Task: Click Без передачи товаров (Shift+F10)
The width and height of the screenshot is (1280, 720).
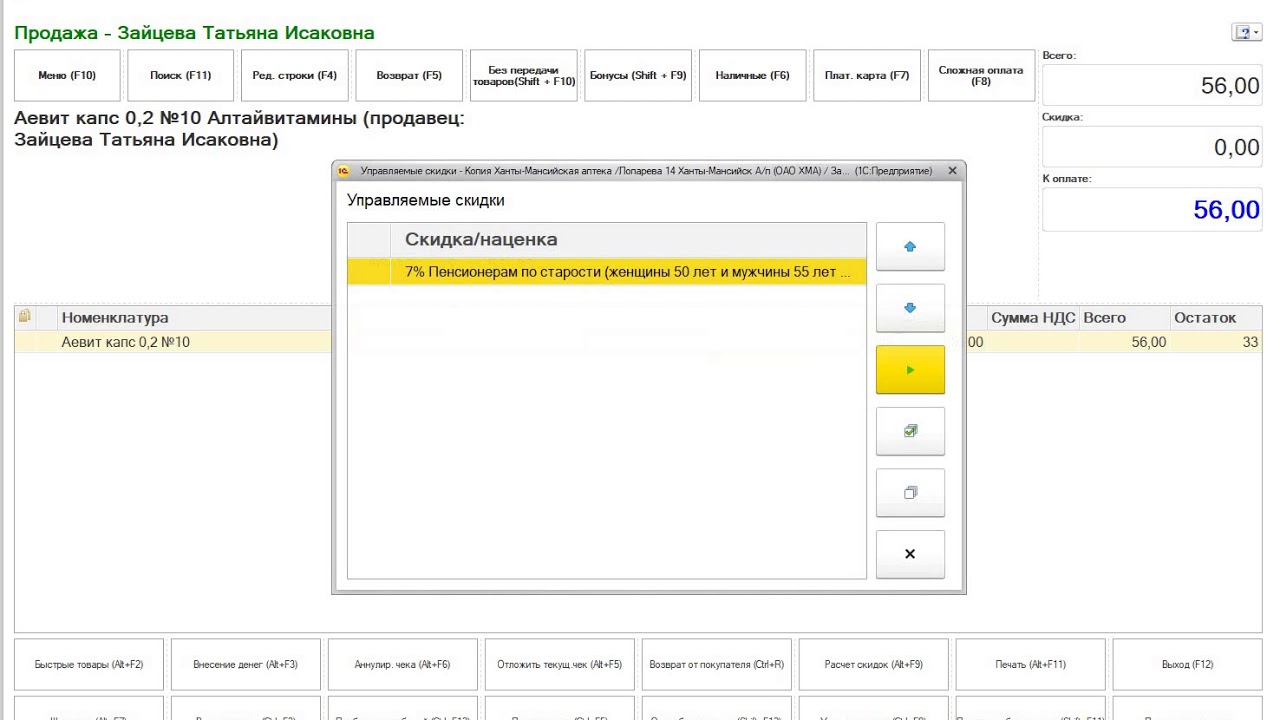Action: tap(524, 76)
